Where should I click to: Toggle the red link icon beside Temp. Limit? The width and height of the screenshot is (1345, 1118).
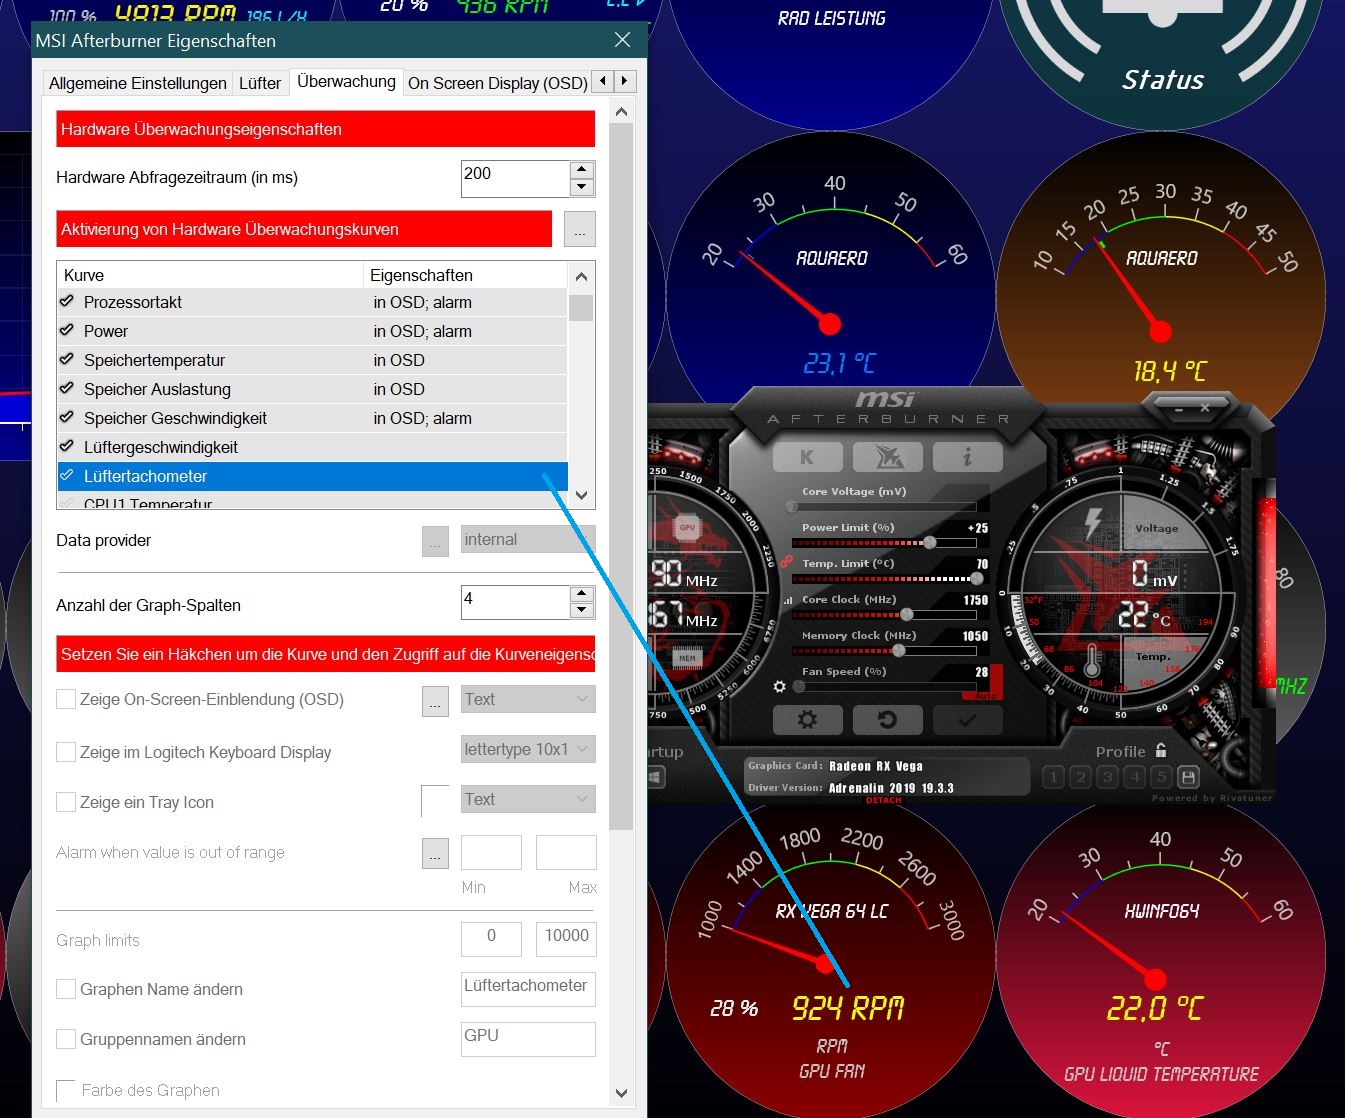coord(787,563)
